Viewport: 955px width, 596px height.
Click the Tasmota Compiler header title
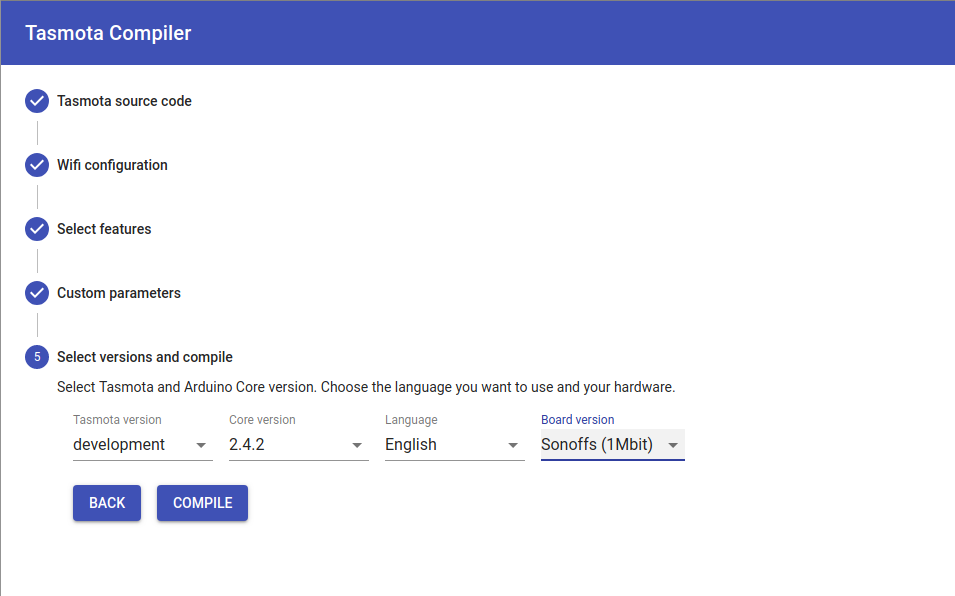coord(108,33)
